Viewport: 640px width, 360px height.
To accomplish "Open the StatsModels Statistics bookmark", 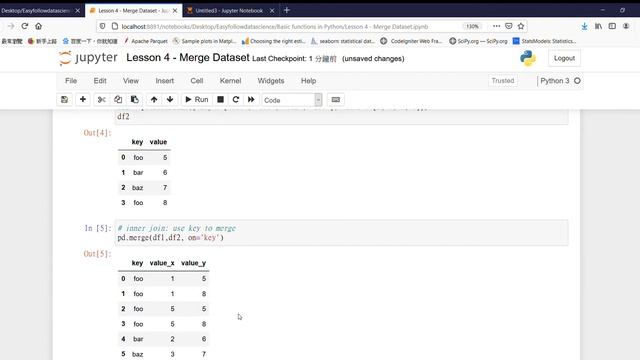I will click(x=544, y=41).
